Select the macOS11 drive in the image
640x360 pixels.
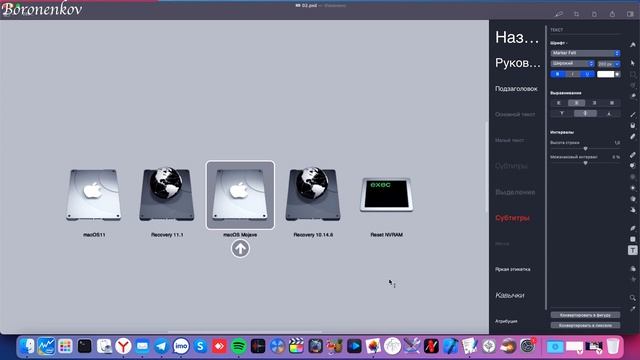click(x=93, y=195)
